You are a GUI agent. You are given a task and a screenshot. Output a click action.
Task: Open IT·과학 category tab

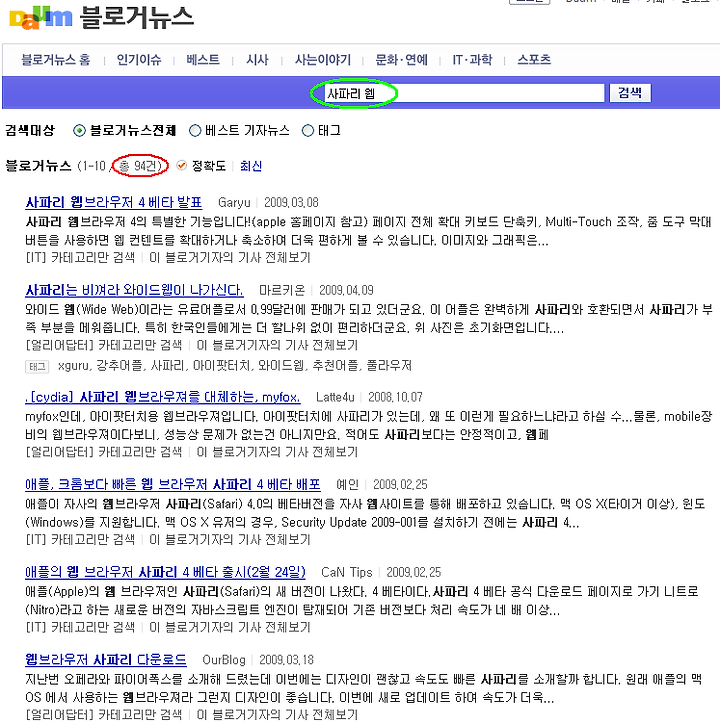[472, 60]
